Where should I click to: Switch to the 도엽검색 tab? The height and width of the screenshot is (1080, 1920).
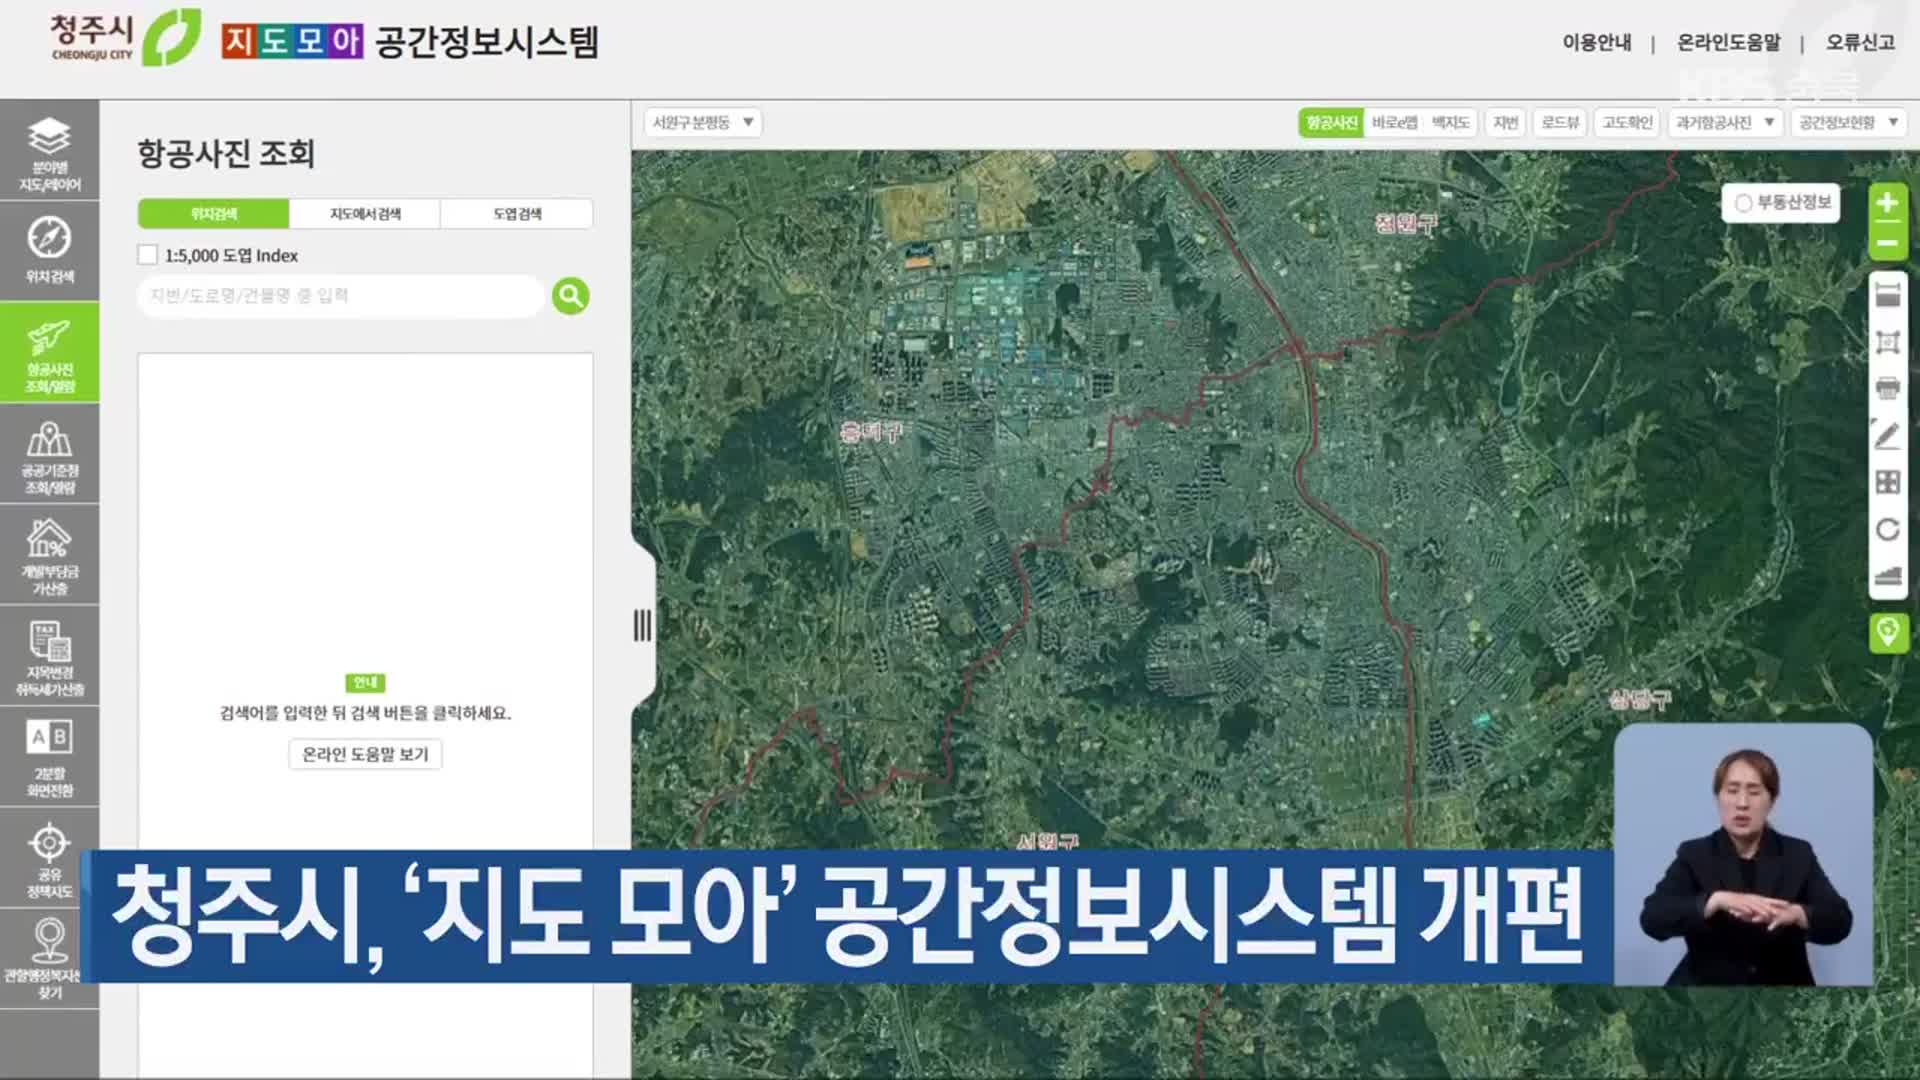tap(517, 214)
